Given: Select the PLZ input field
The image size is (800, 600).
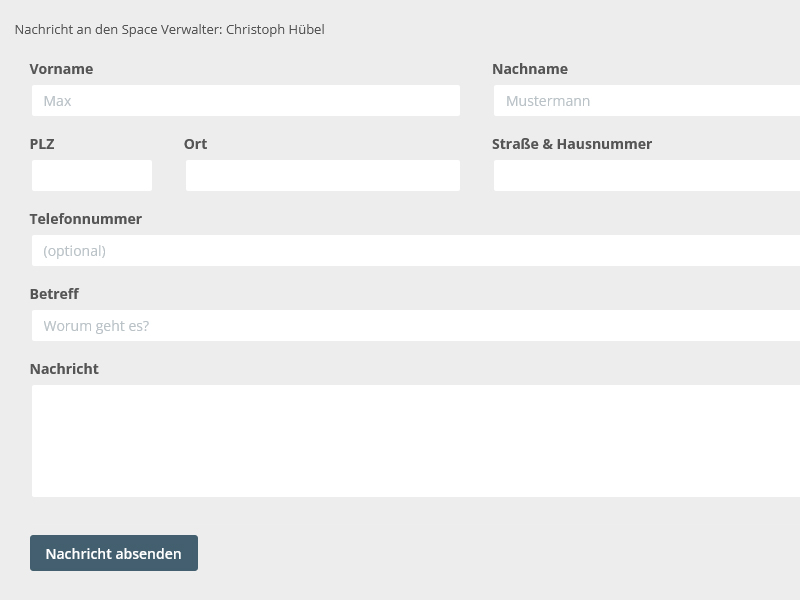Looking at the screenshot, I should [92, 176].
